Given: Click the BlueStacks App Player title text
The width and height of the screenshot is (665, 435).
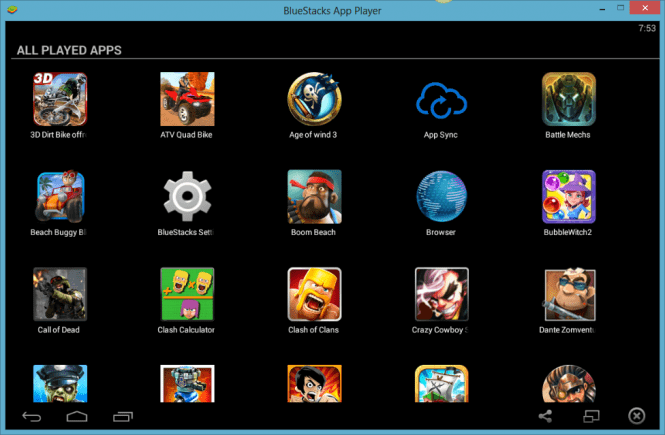Looking at the screenshot, I should click(x=332, y=11).
